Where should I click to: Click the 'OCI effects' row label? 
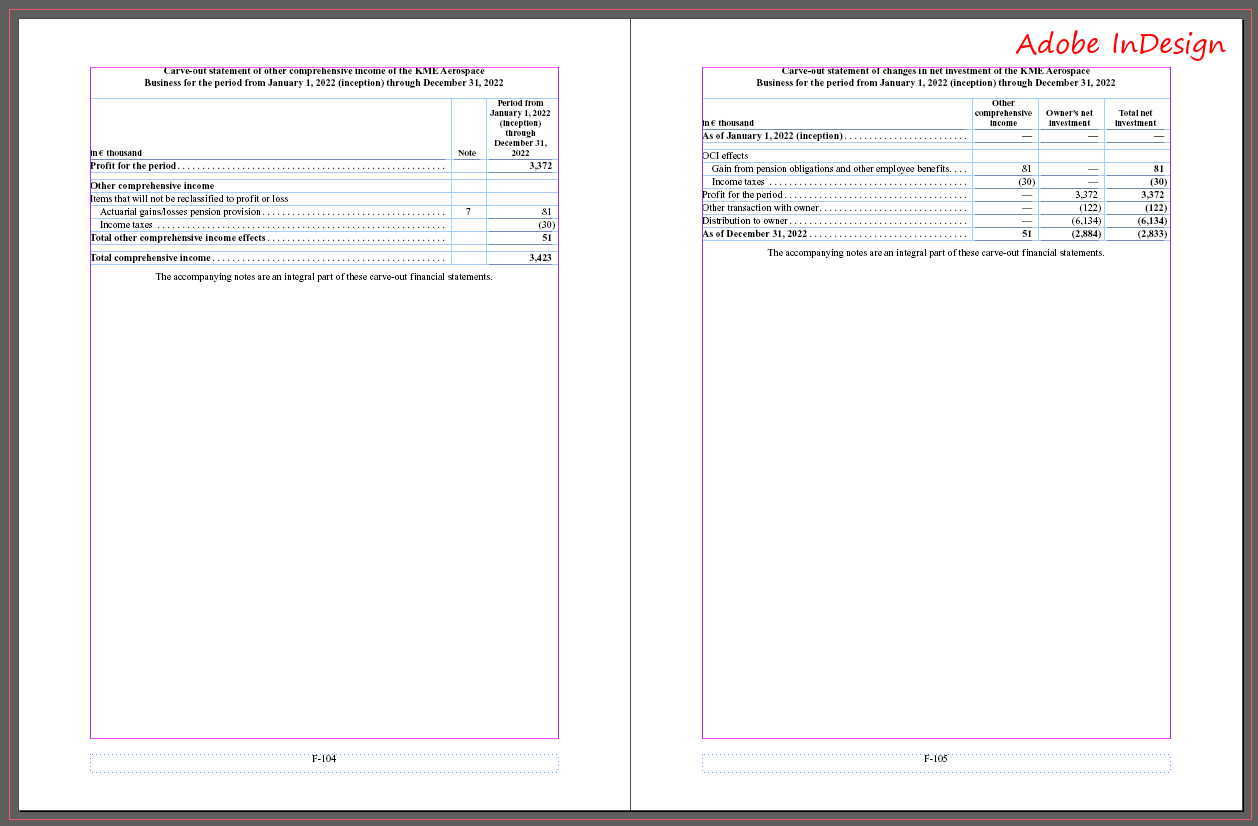(726, 156)
